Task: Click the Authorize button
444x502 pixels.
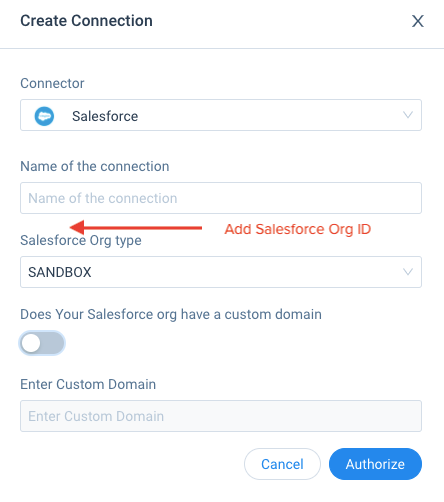Action: tap(375, 464)
